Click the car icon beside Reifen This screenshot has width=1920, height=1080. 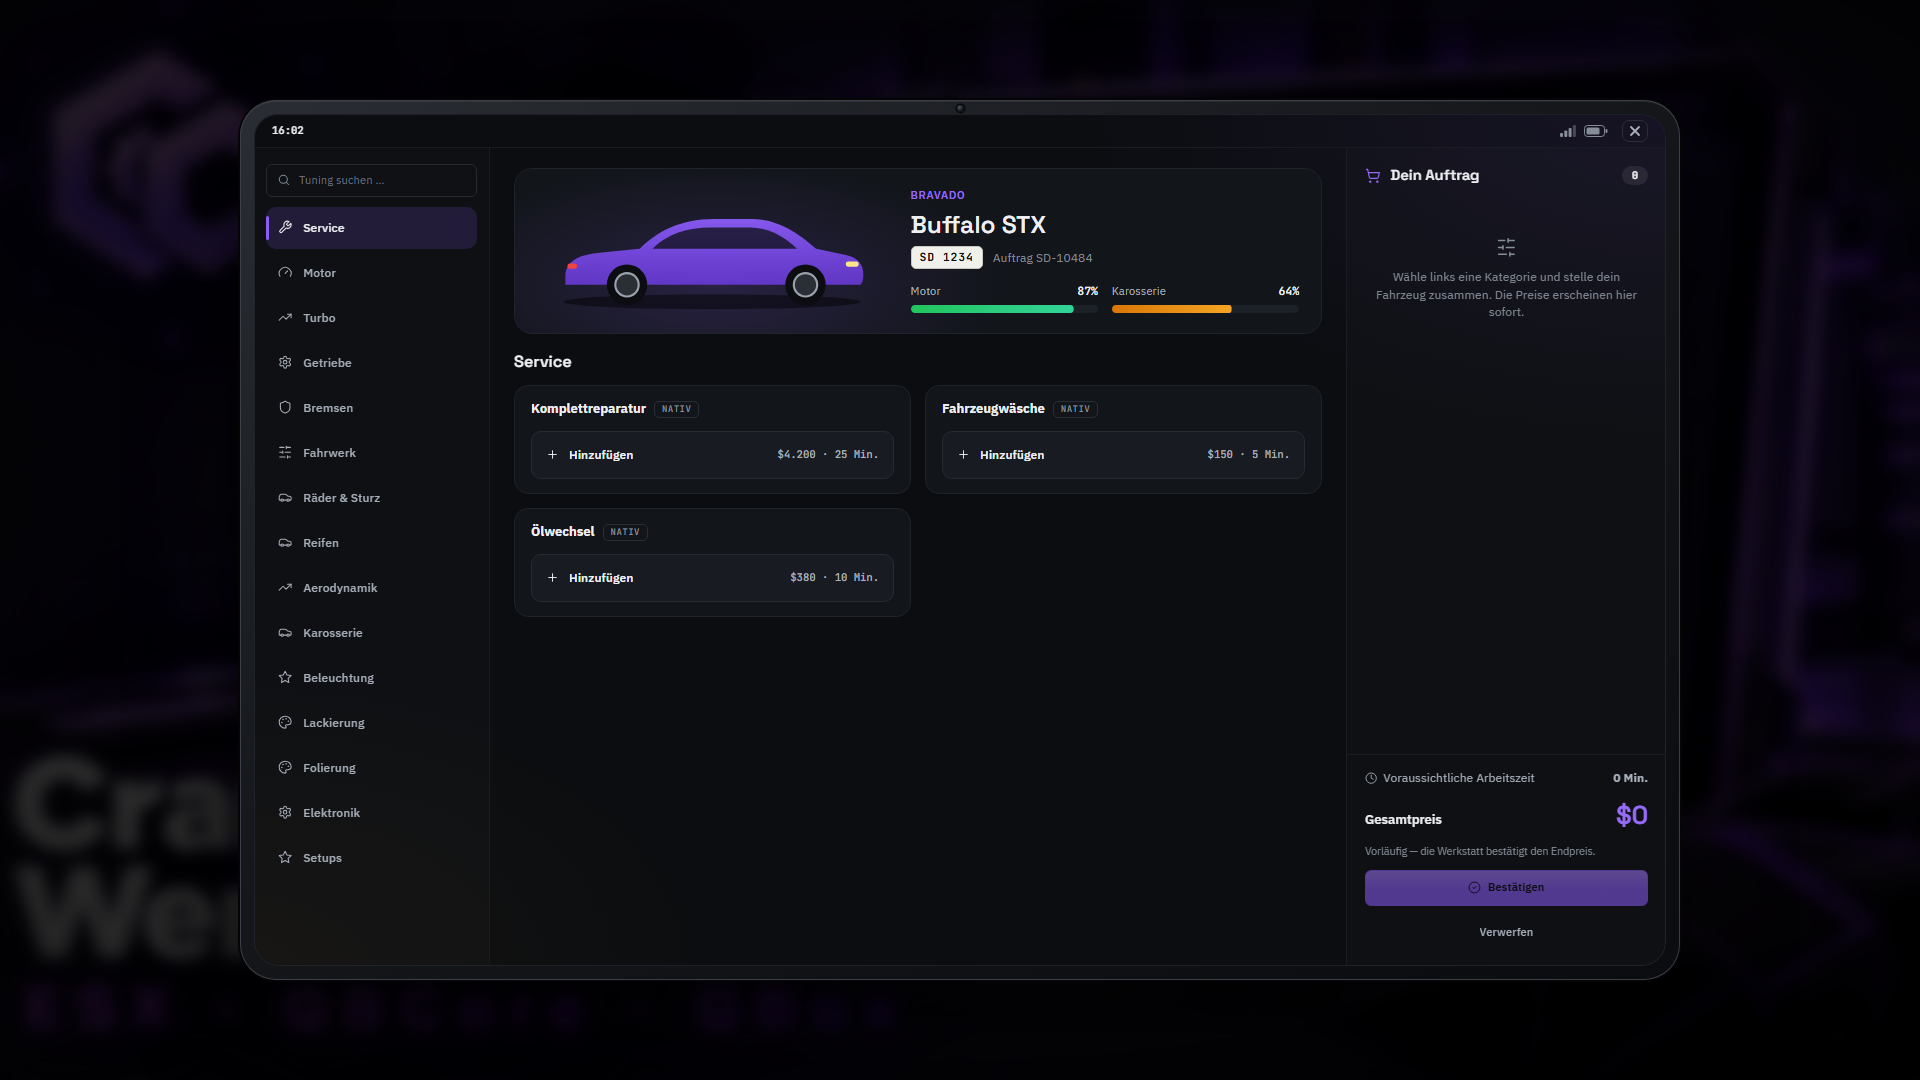tap(285, 543)
